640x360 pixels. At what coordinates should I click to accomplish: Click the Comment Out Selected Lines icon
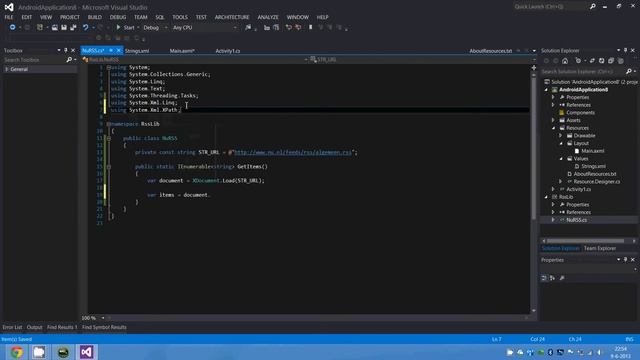(267, 27)
